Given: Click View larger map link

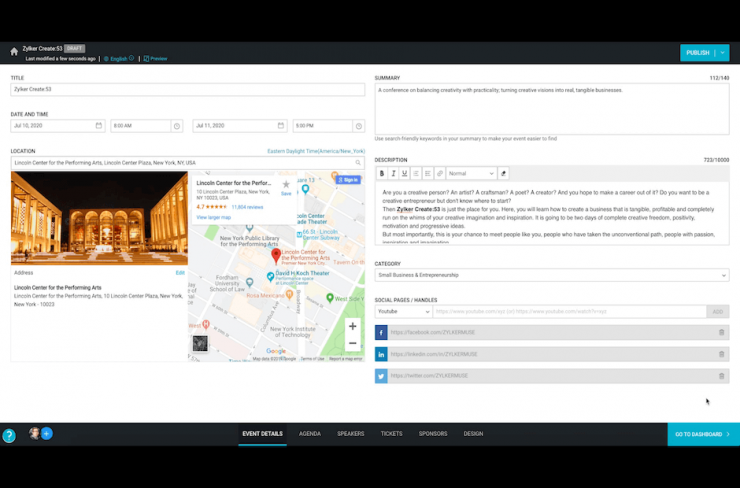Looking at the screenshot, I should point(213,218).
